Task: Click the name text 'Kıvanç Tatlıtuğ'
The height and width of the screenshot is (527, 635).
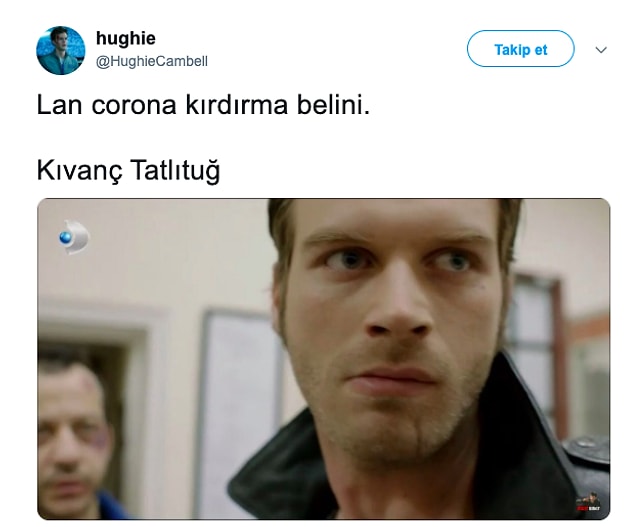Action: [x=128, y=170]
